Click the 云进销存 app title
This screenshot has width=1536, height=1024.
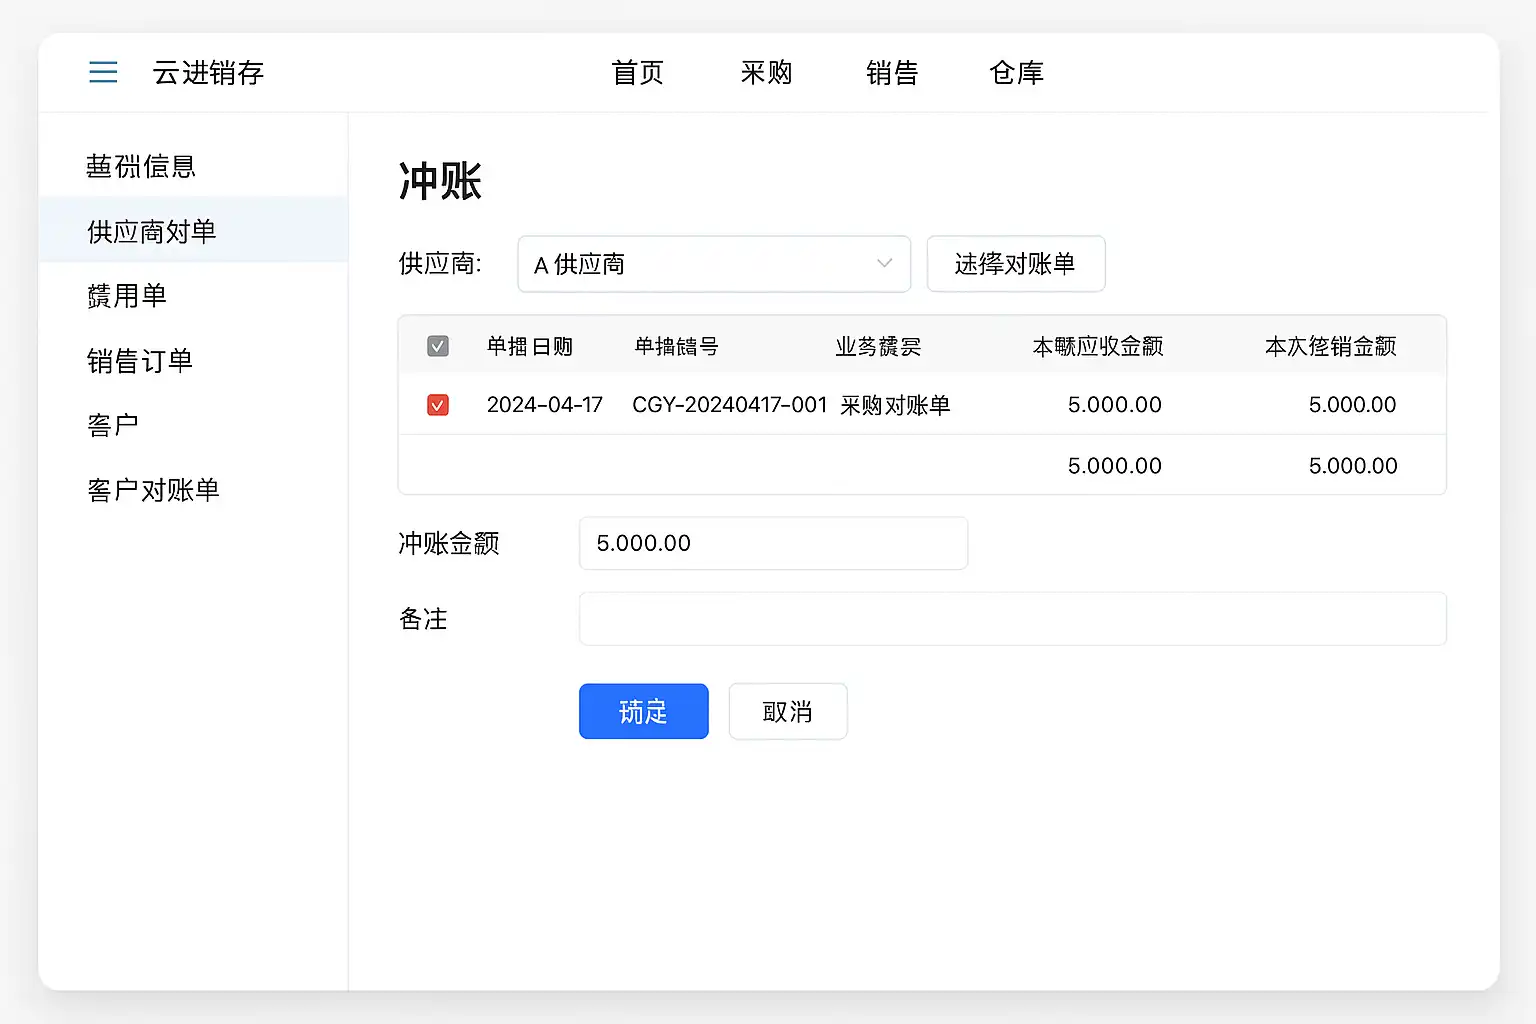click(208, 73)
